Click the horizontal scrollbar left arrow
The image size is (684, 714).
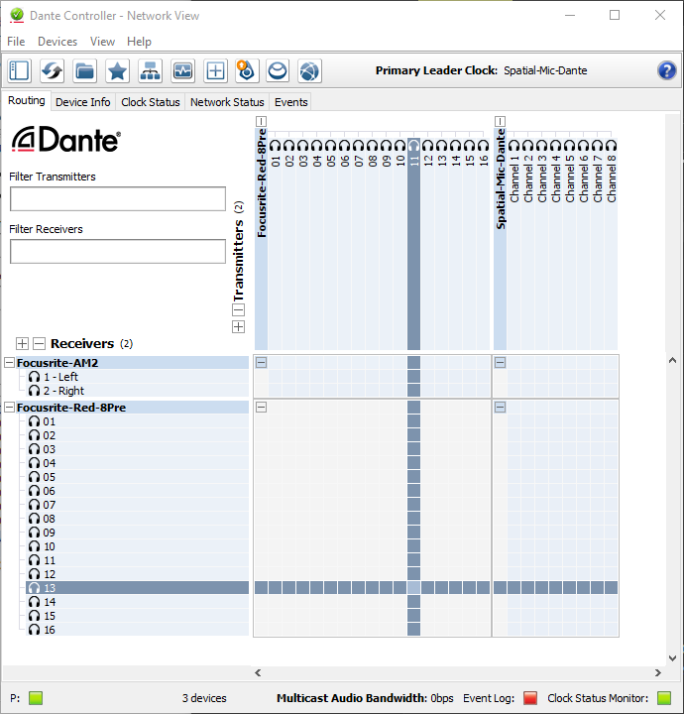tap(258, 673)
